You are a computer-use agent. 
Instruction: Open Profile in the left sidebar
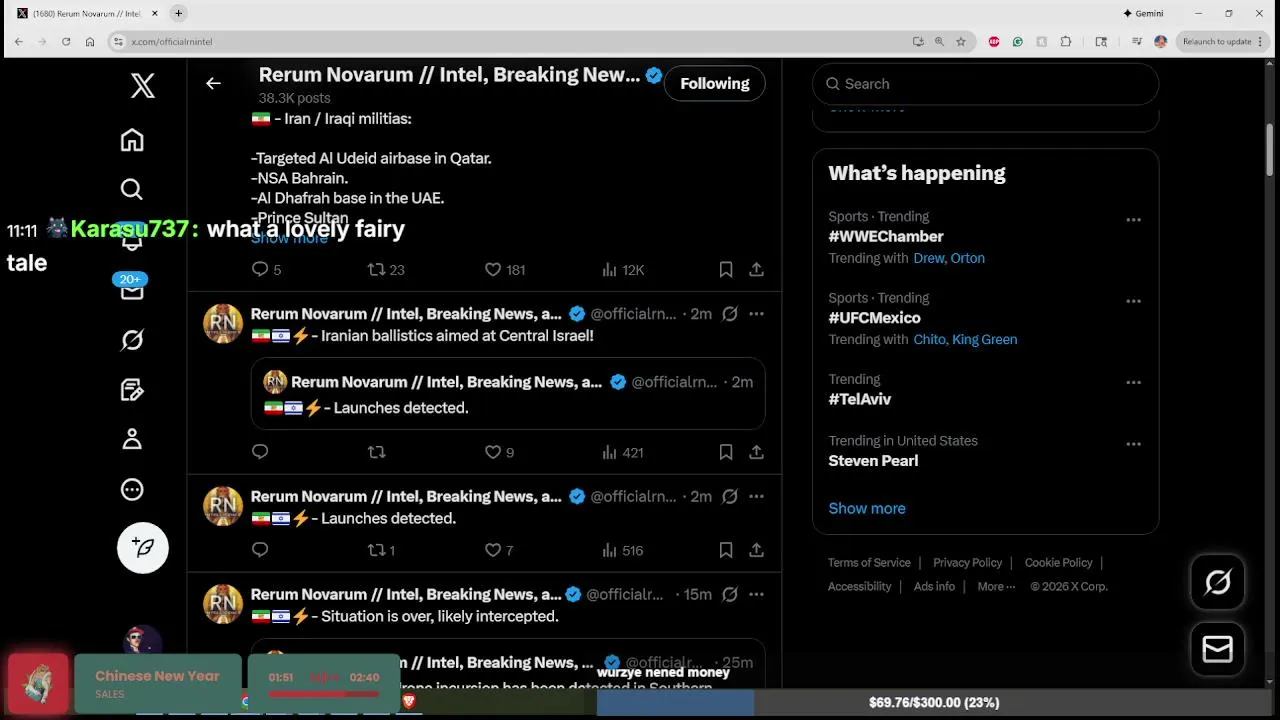[x=132, y=440]
